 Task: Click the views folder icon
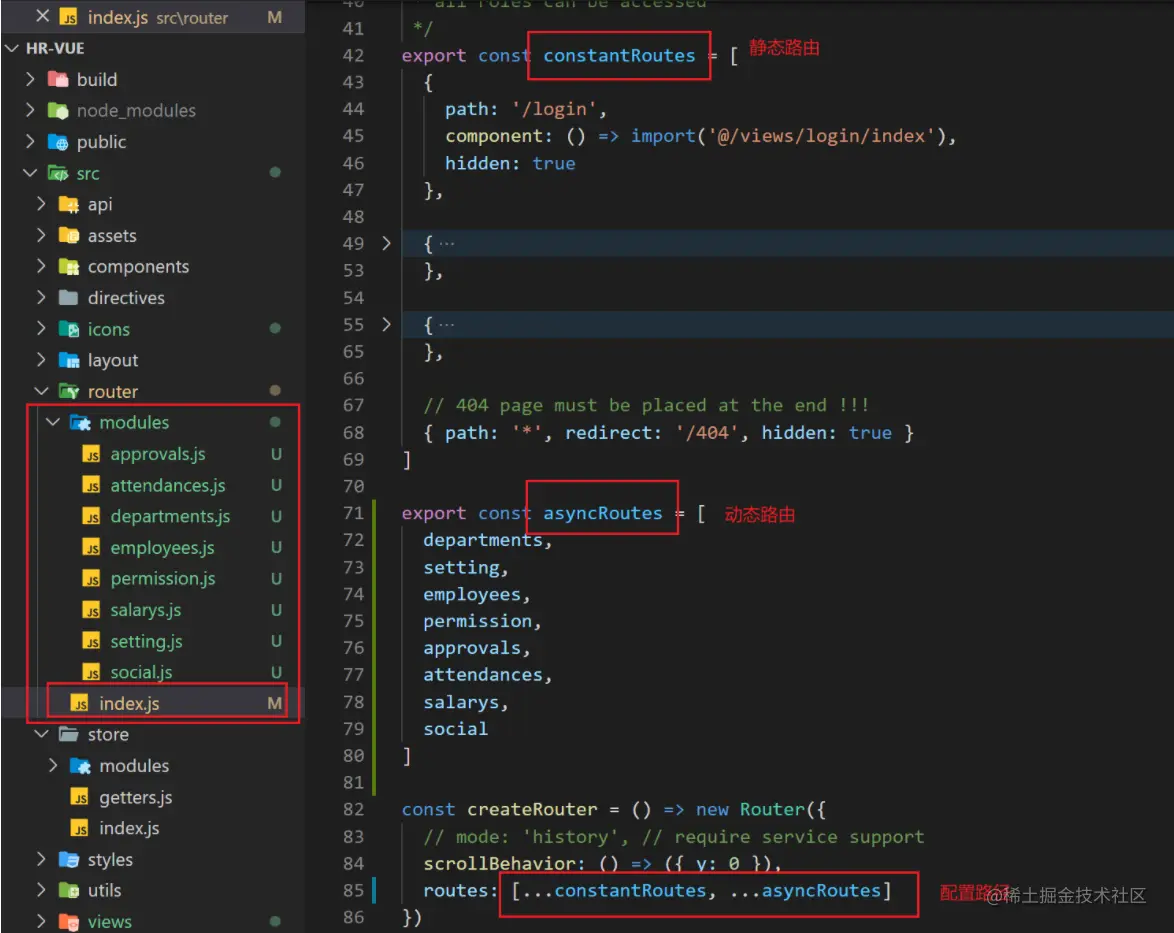click(x=69, y=922)
